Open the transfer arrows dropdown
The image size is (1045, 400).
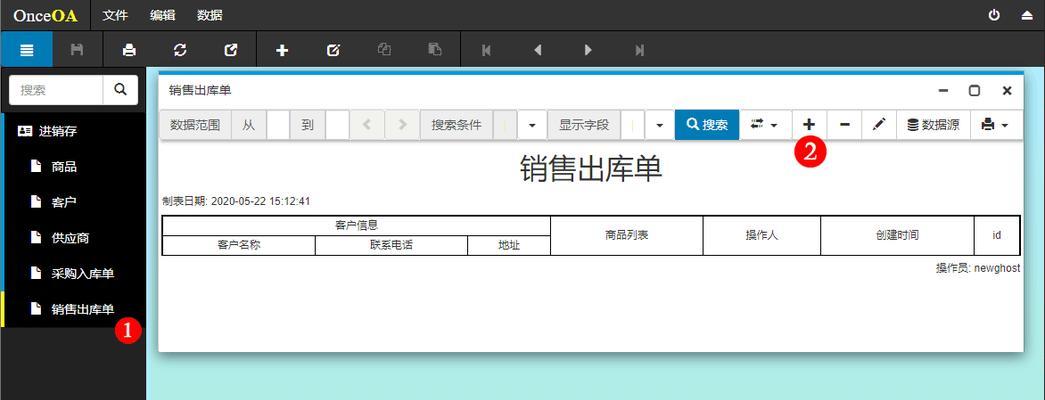click(x=765, y=125)
